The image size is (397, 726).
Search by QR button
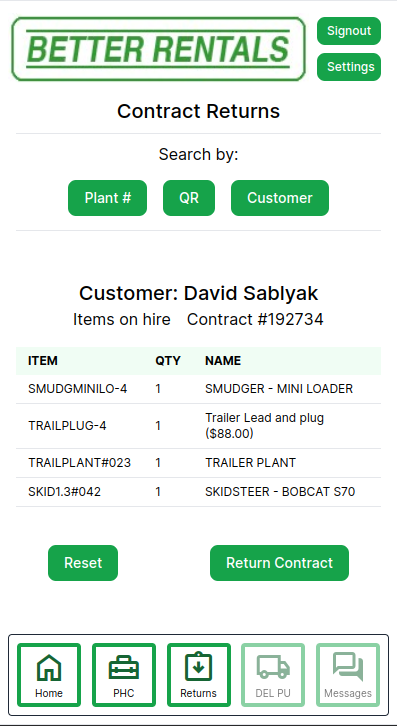pos(189,198)
